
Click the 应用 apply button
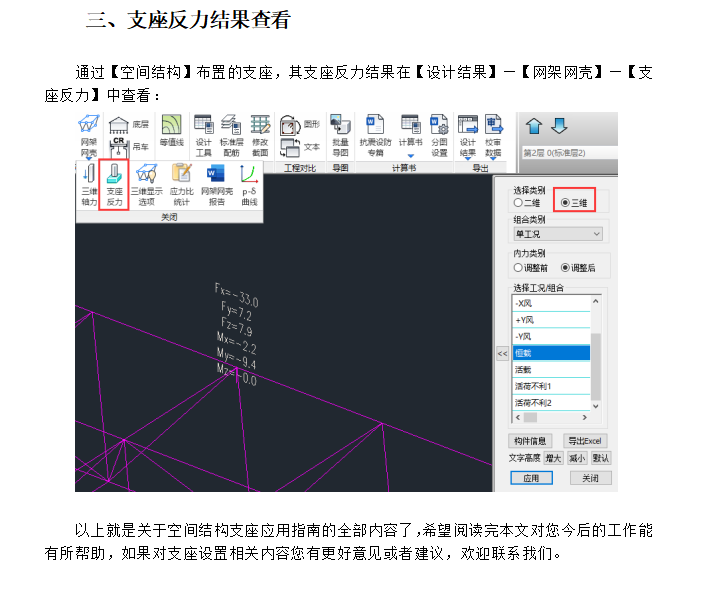[x=531, y=478]
